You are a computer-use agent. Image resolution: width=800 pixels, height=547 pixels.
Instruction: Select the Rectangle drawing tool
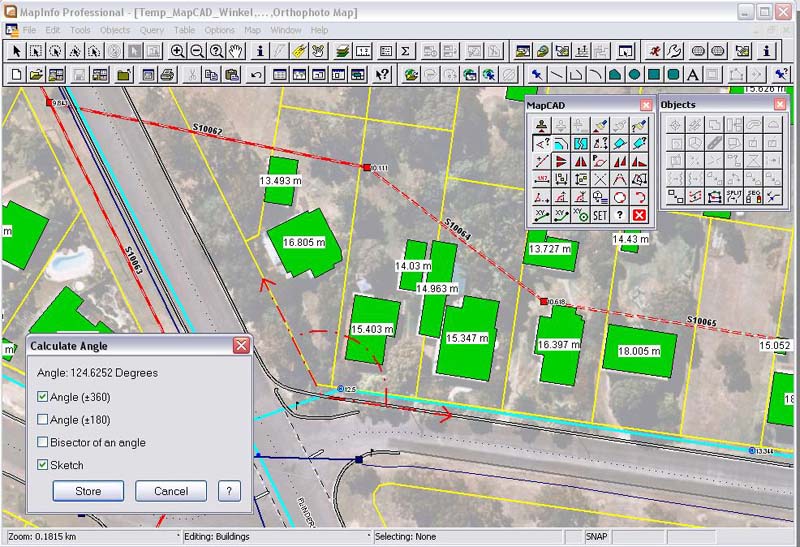pos(654,75)
